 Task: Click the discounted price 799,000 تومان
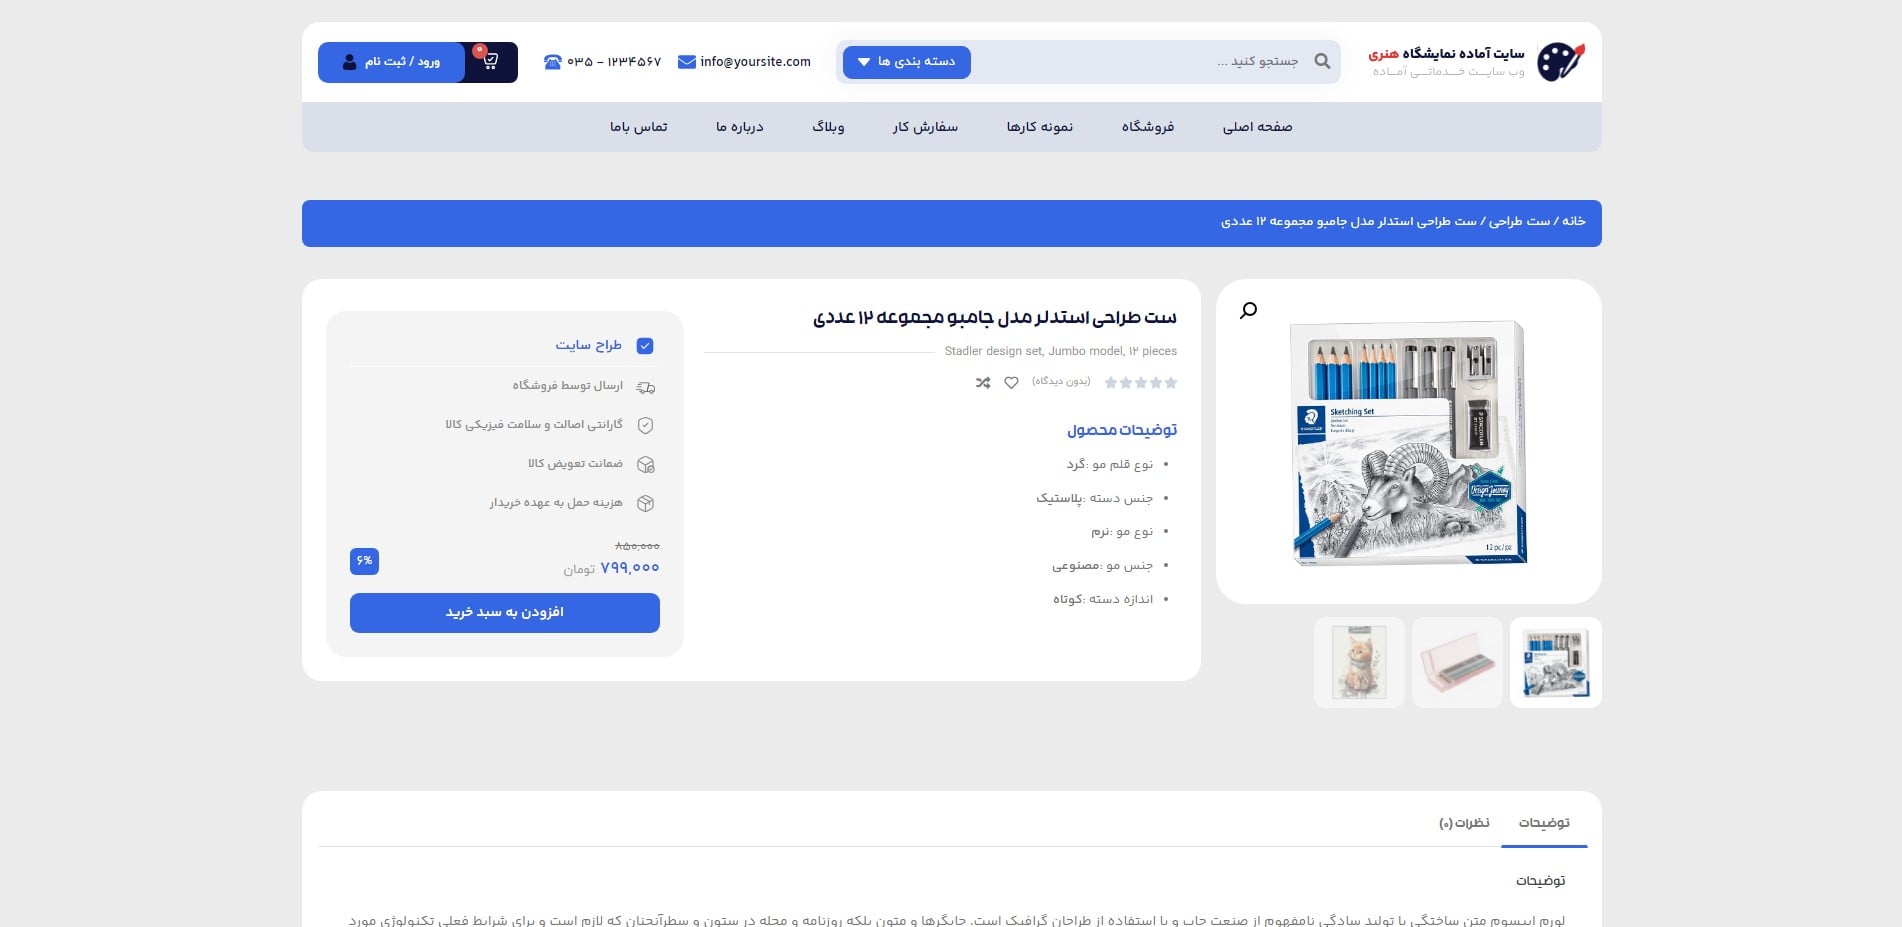pos(611,568)
